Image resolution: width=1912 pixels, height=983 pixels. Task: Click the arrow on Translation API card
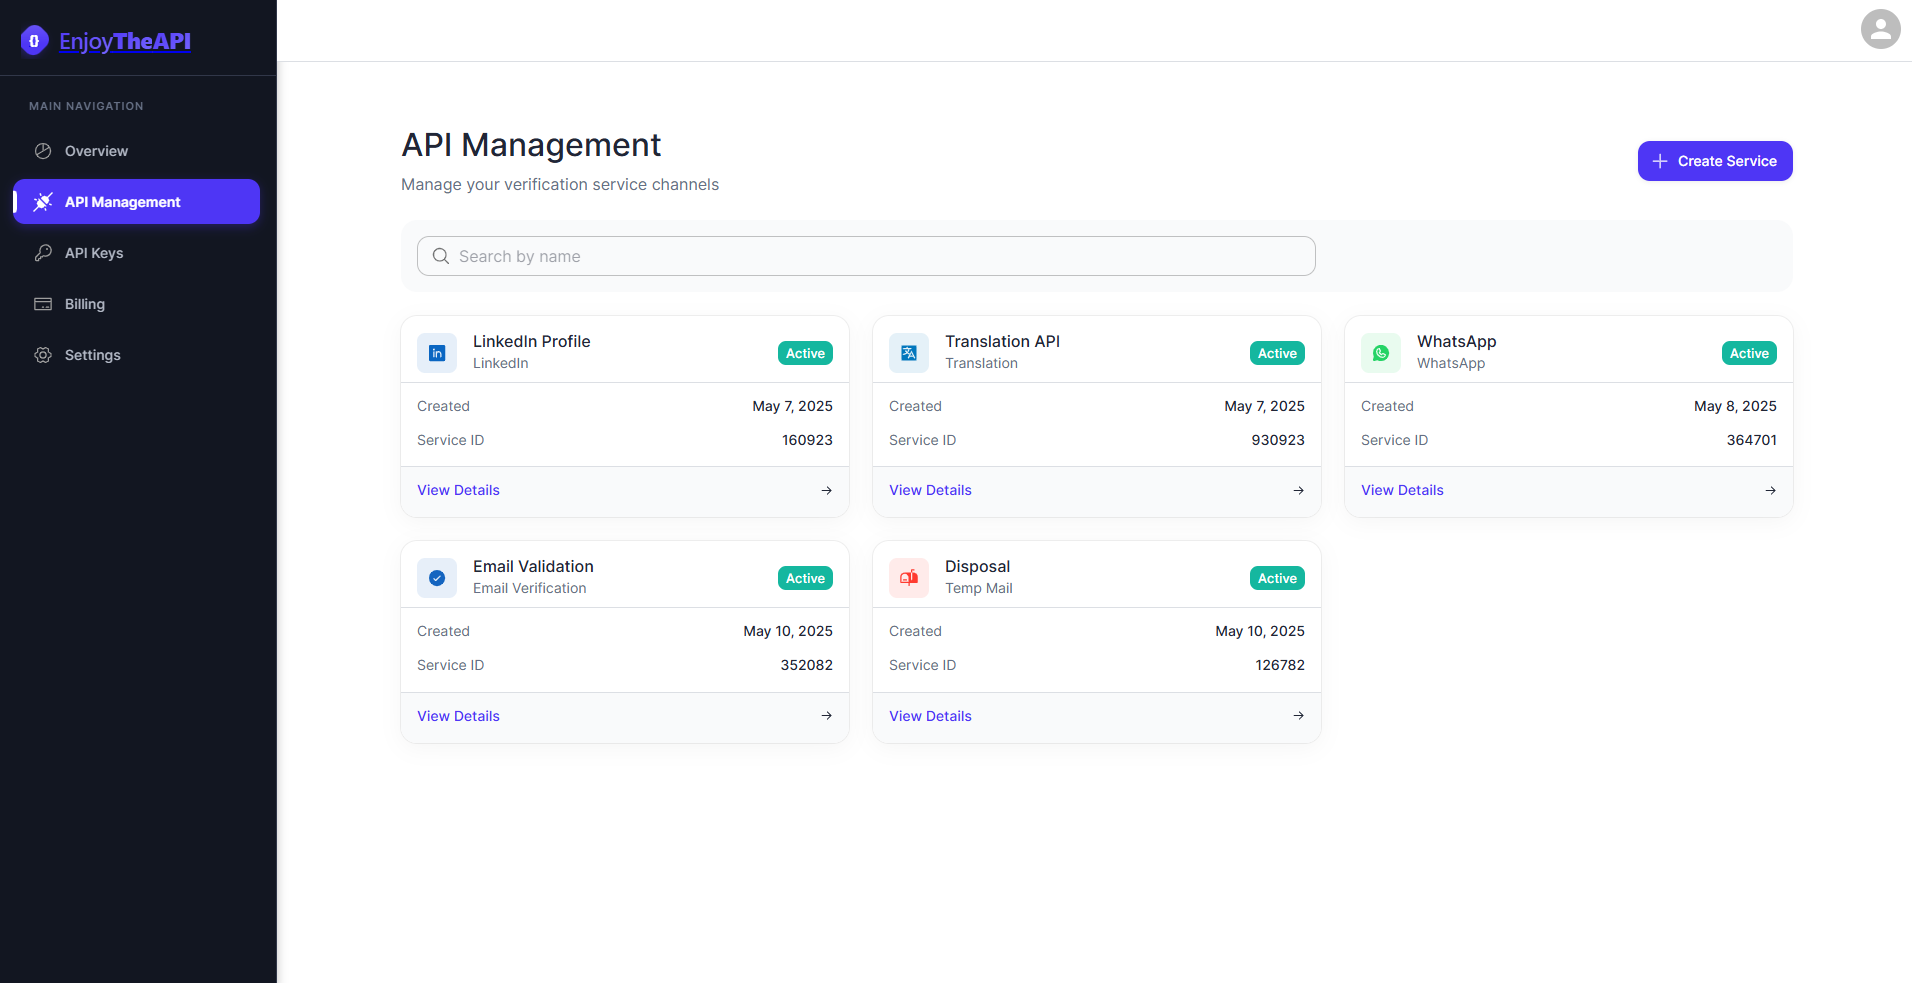(1298, 490)
